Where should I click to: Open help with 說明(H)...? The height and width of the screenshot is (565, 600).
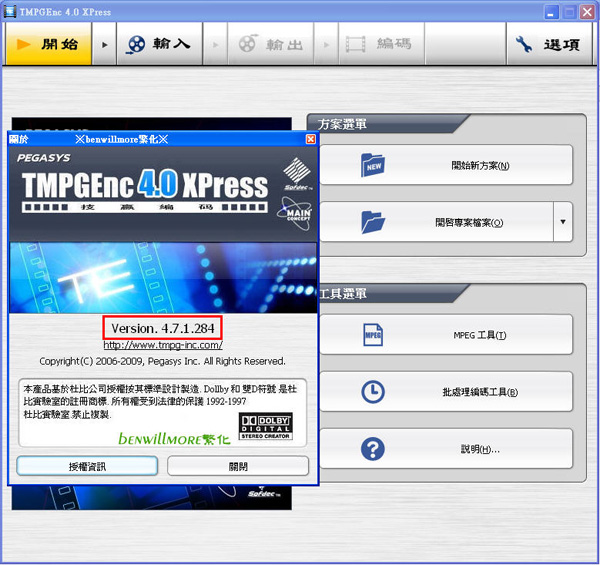(x=446, y=449)
